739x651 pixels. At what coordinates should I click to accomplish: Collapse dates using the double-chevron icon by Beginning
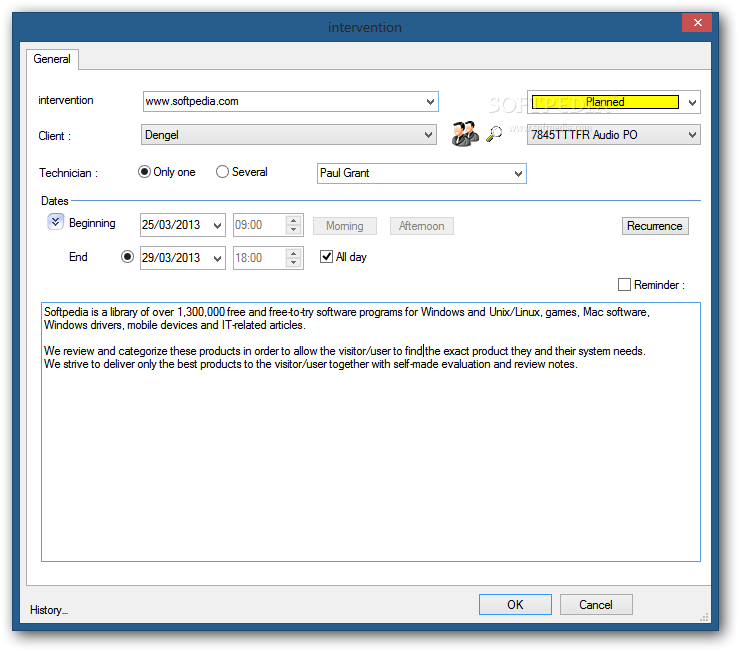pyautogui.click(x=55, y=222)
